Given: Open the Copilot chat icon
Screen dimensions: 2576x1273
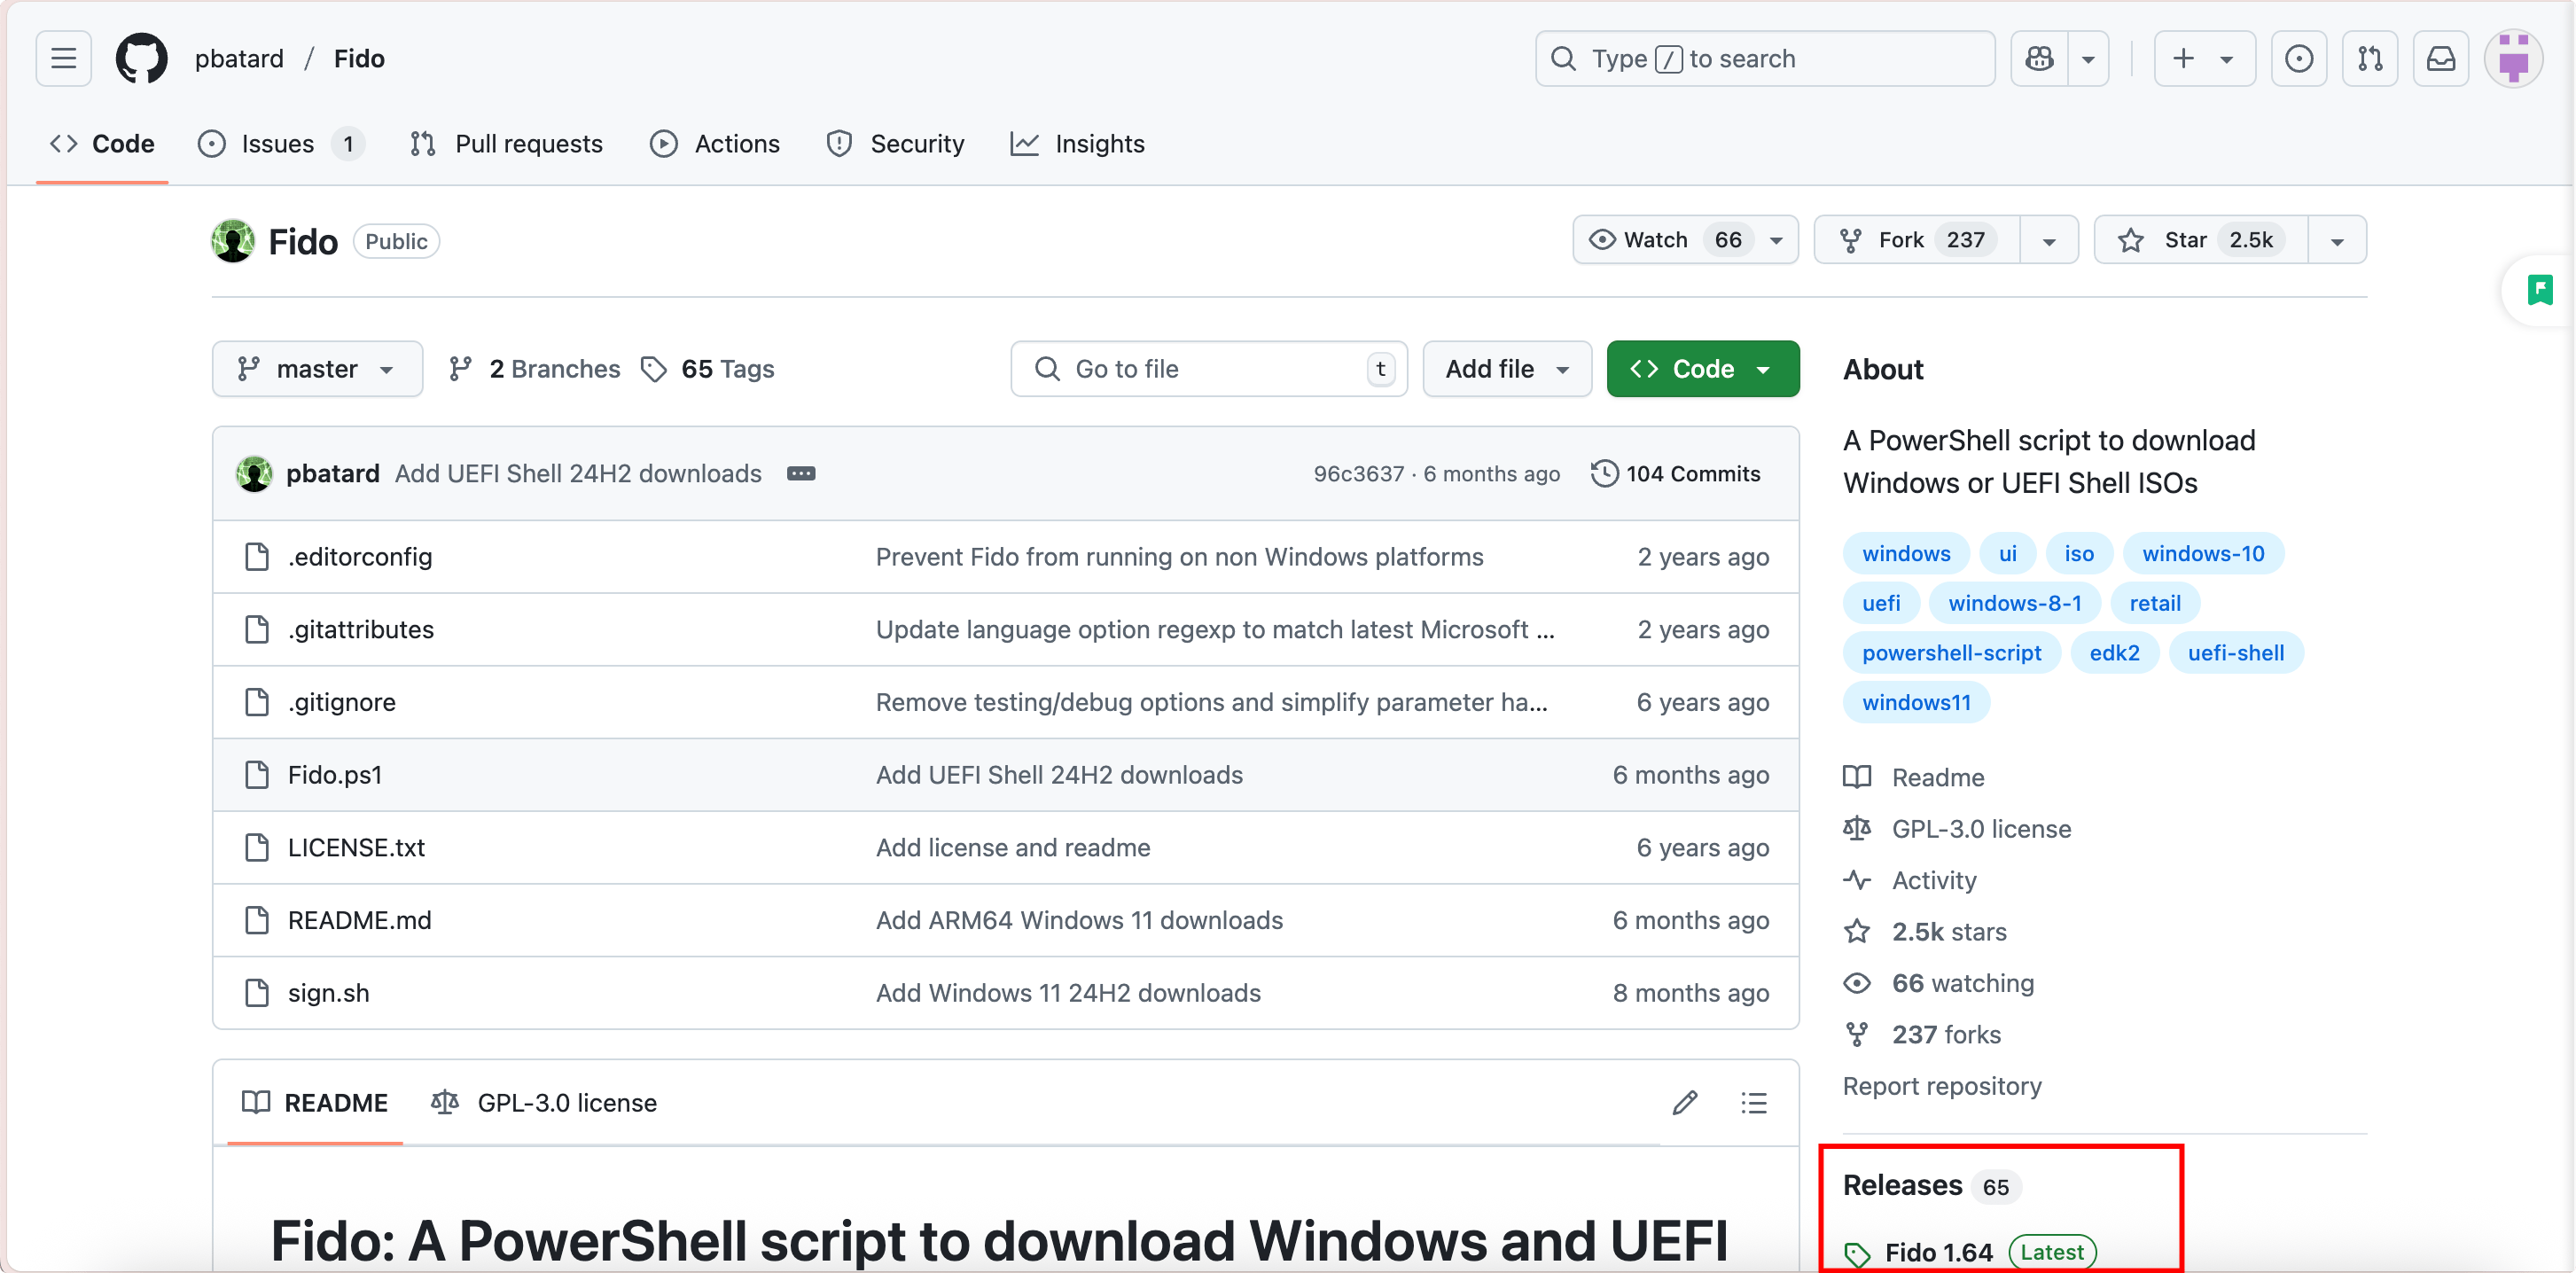Looking at the screenshot, I should (x=2039, y=59).
